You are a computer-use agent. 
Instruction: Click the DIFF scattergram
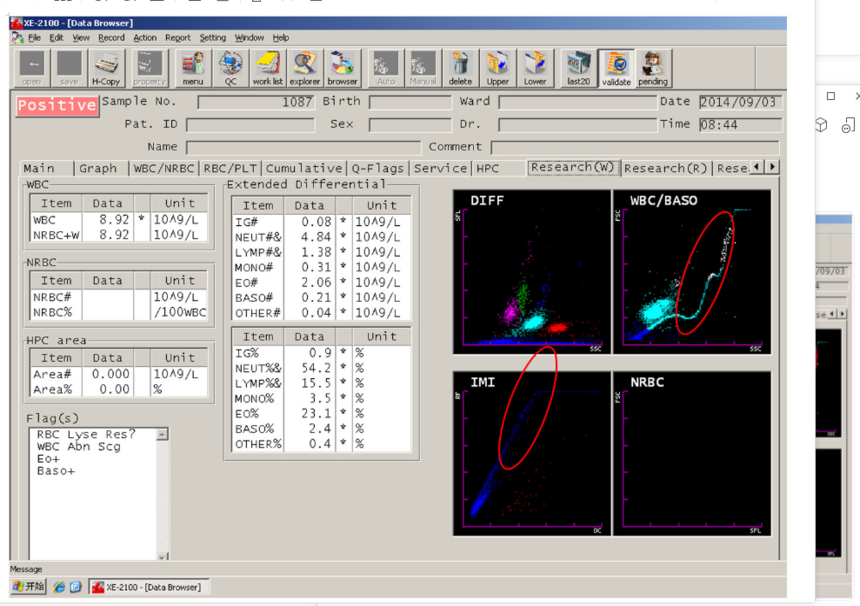(x=531, y=272)
